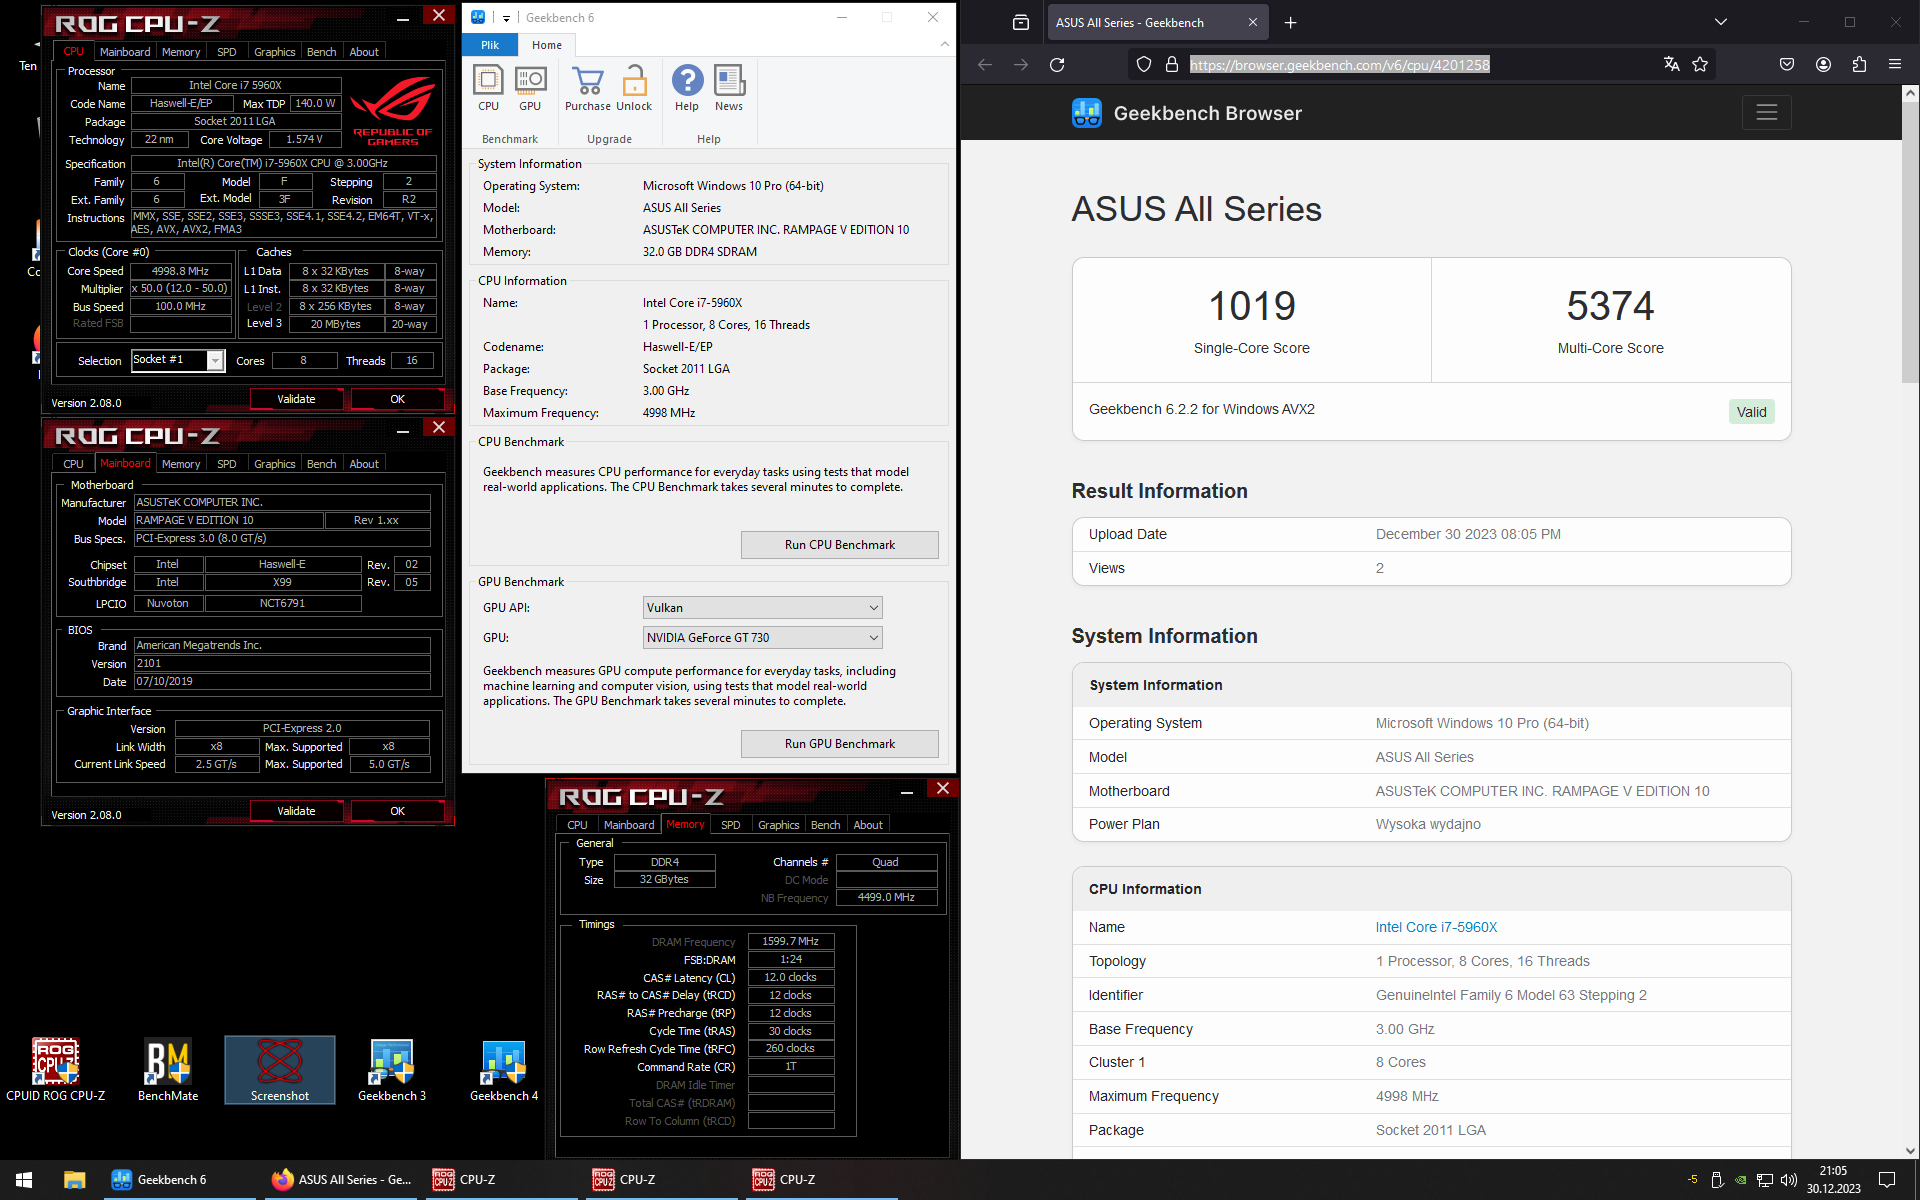This screenshot has height=1200, width=1920.
Task: Switch to Memory tab in top CPU-Z window
Action: tap(181, 52)
